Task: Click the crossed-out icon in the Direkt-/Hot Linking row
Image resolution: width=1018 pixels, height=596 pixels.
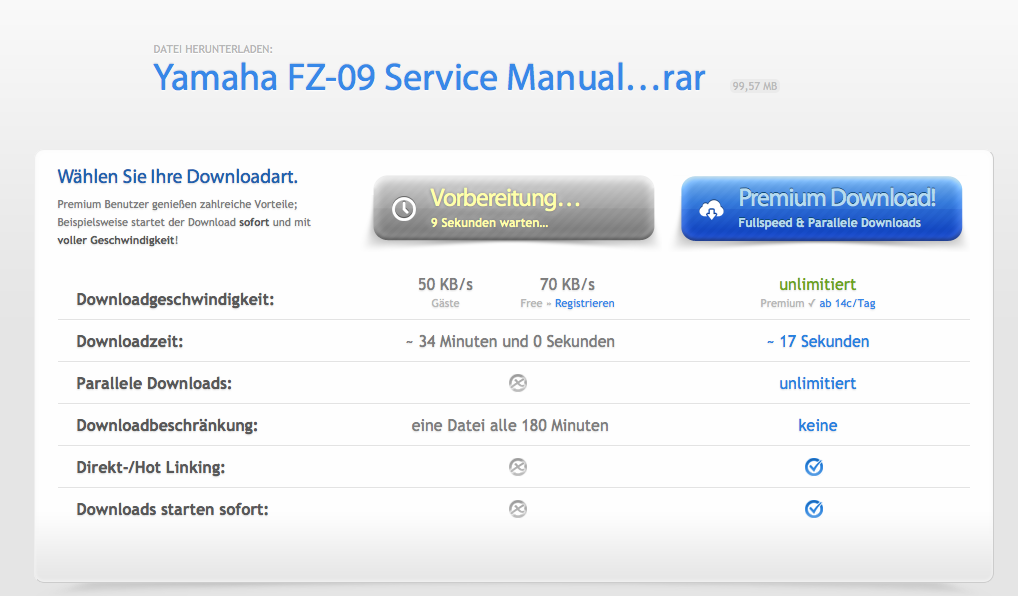Action: coord(517,467)
